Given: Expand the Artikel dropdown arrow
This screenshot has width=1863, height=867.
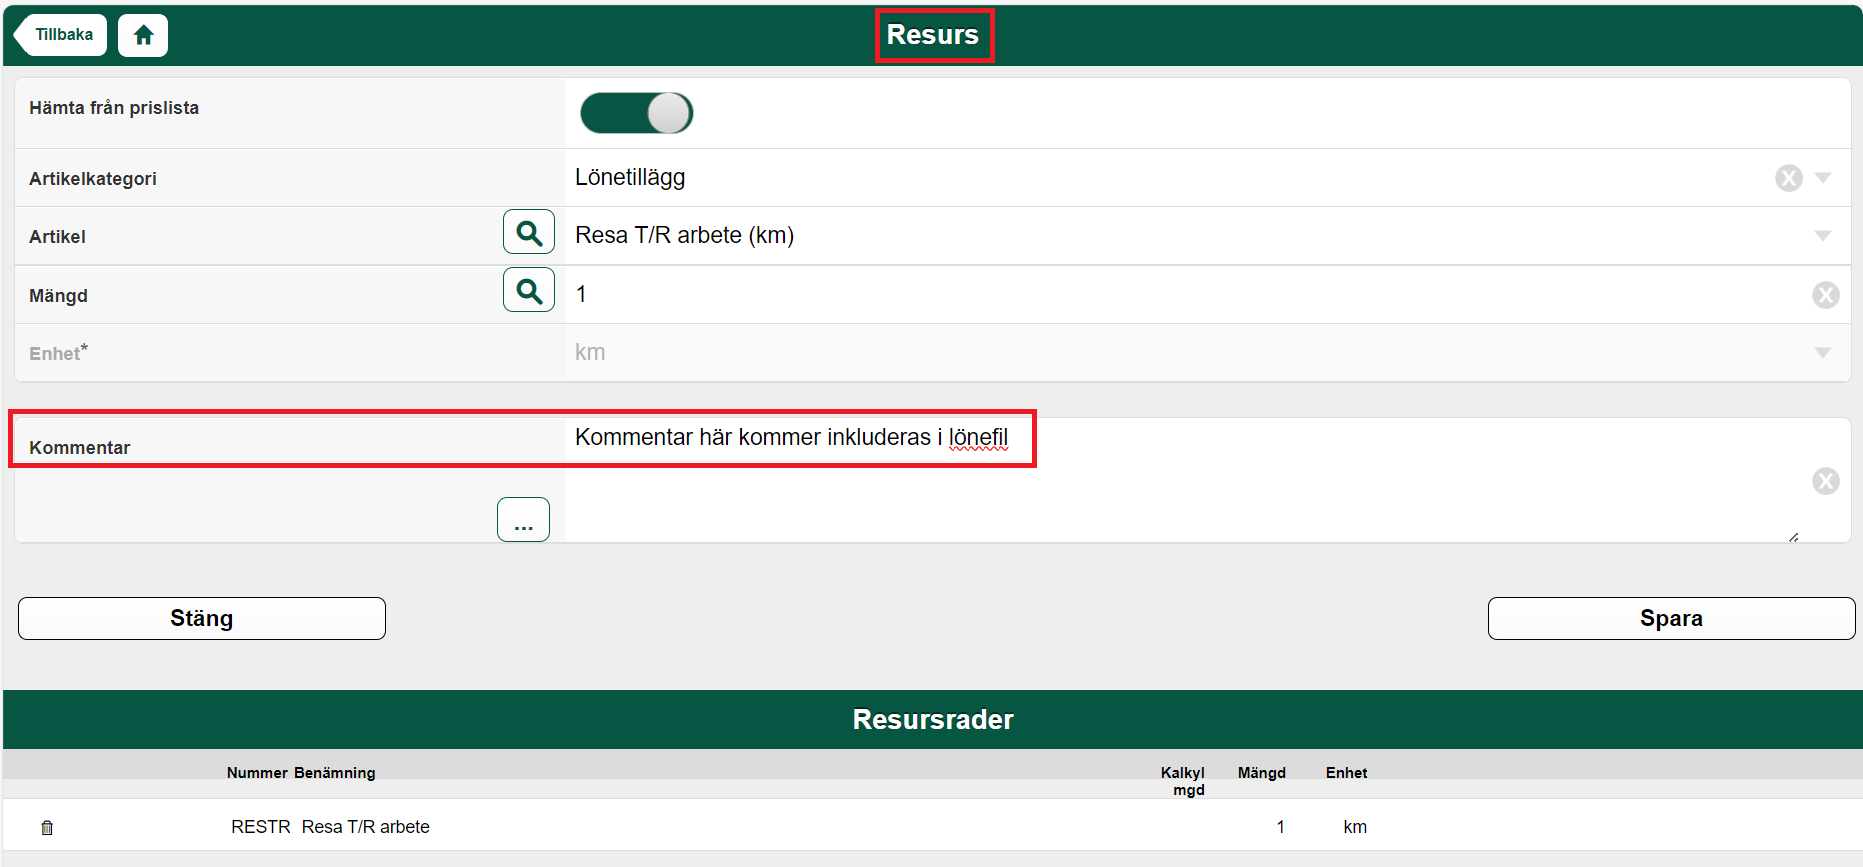Looking at the screenshot, I should pyautogui.click(x=1823, y=236).
